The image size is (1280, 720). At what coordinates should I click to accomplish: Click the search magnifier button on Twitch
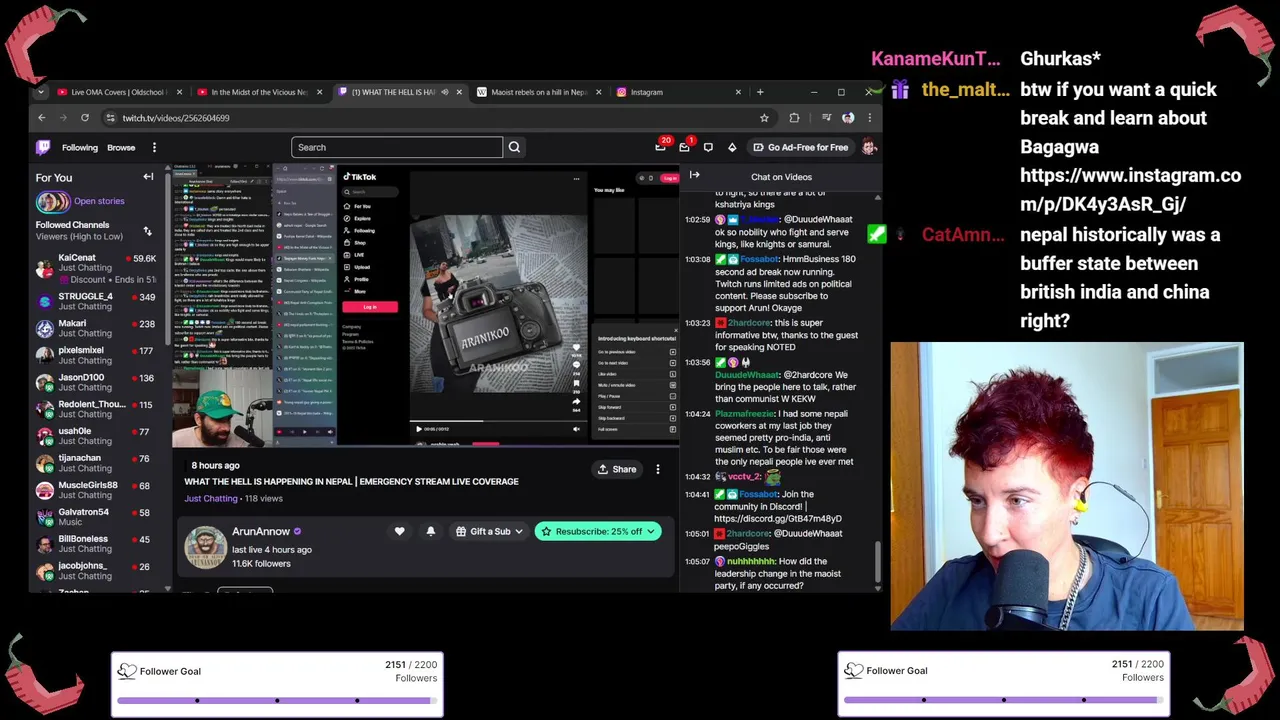pos(514,147)
